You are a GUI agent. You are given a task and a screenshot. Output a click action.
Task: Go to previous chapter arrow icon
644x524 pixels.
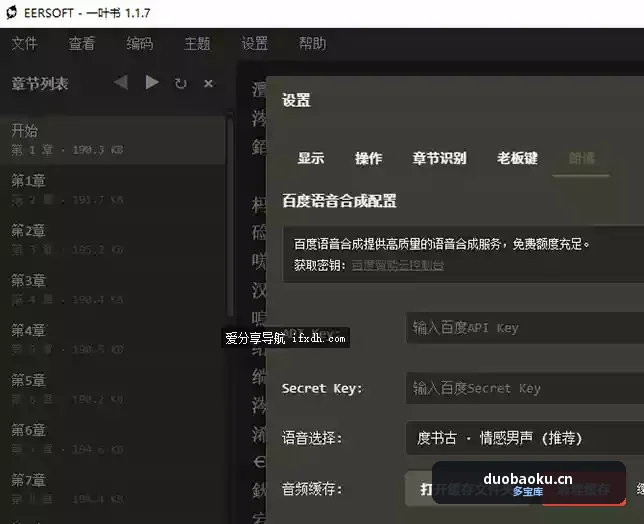point(121,83)
